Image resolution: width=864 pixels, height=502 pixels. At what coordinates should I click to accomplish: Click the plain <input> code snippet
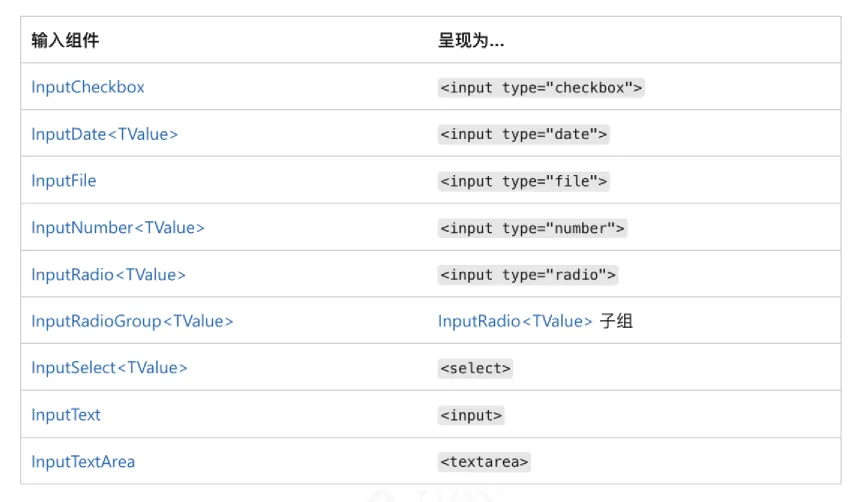pyautogui.click(x=471, y=415)
